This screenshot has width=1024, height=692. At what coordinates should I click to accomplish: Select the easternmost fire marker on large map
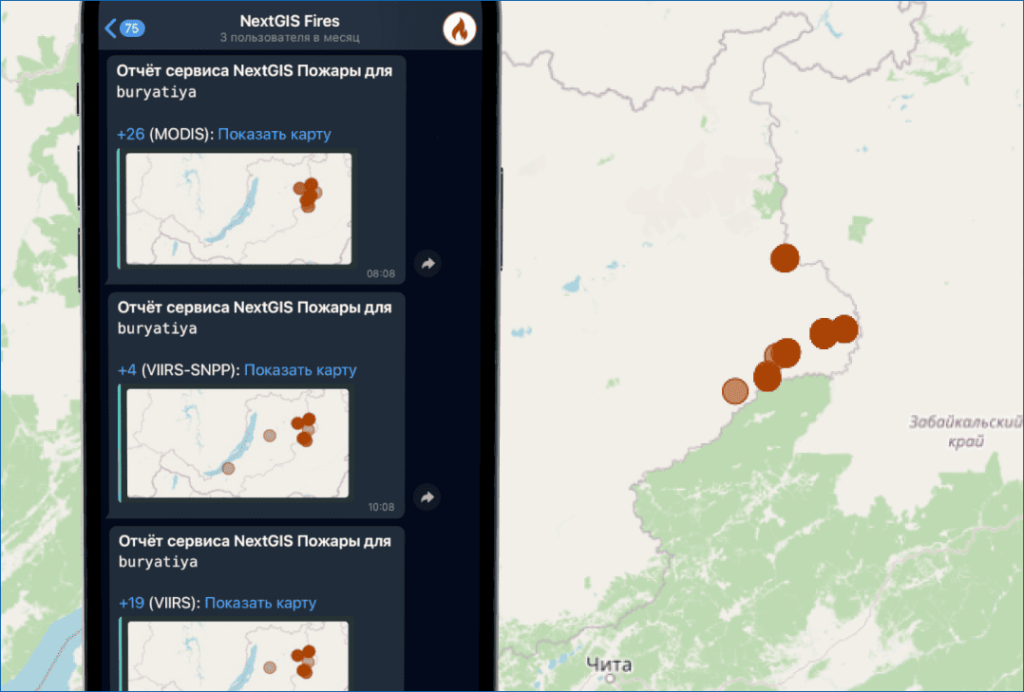(x=844, y=328)
